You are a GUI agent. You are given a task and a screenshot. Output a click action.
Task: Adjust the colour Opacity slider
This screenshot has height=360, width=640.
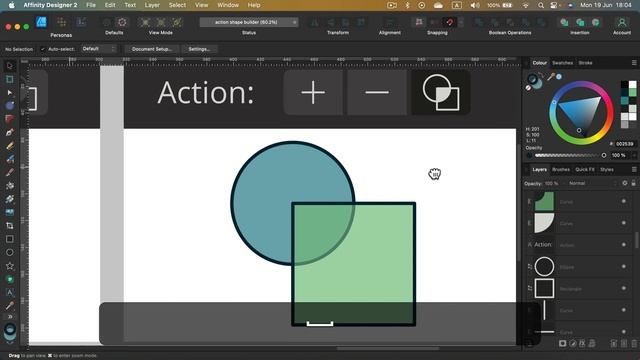tap(570, 156)
